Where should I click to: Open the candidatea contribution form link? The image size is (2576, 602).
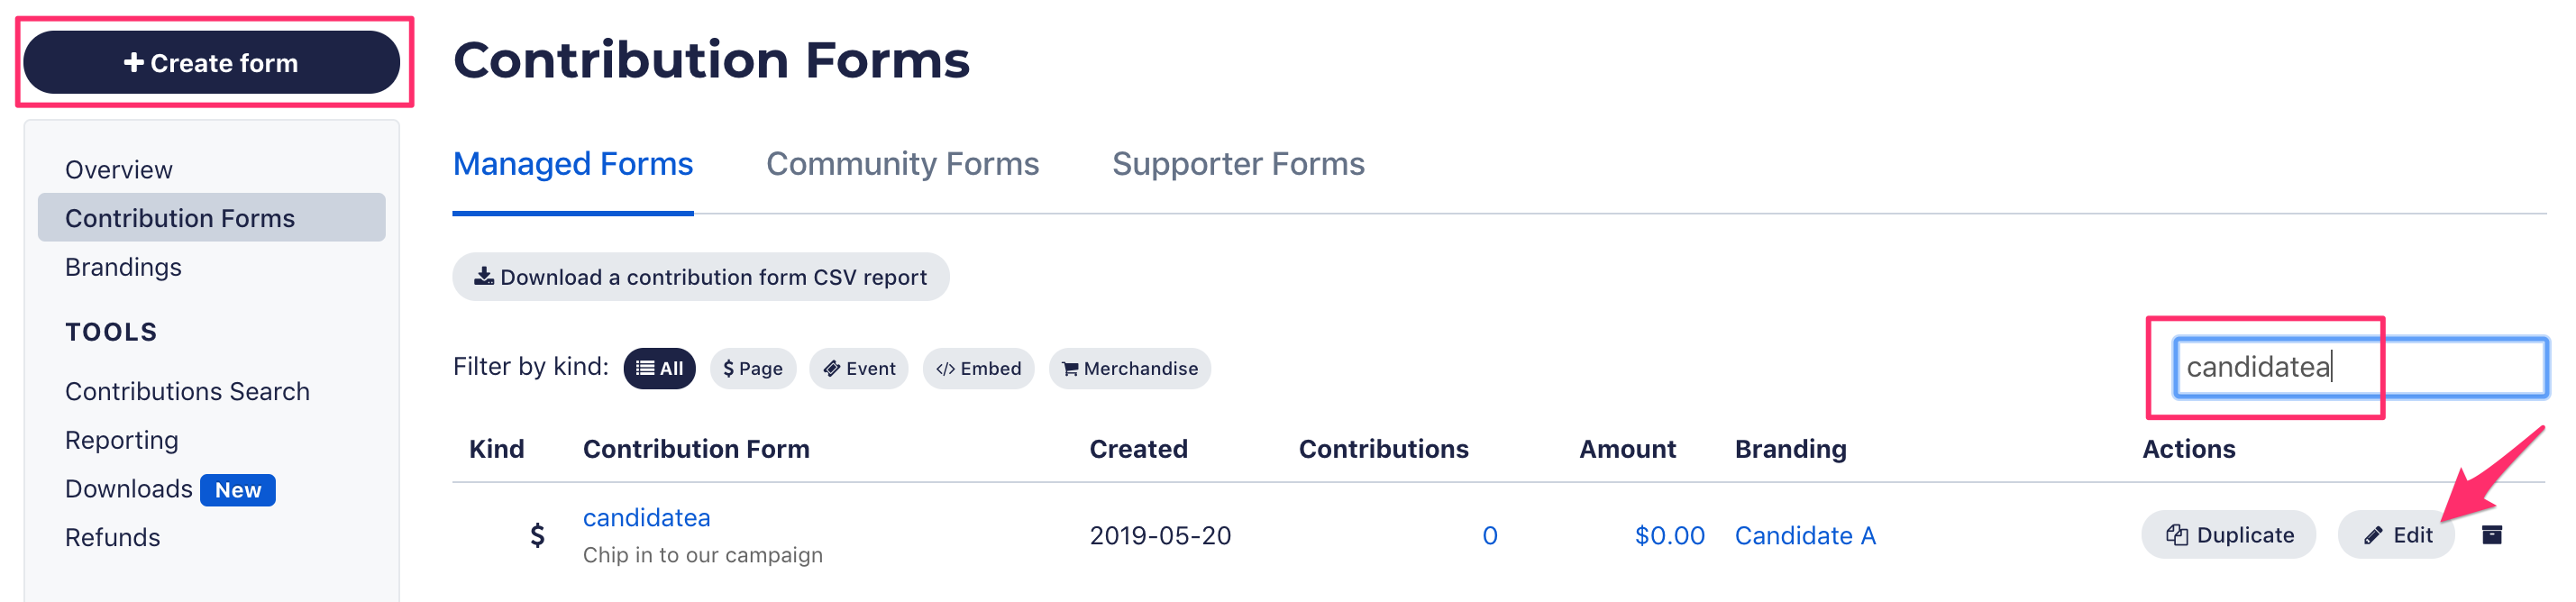point(646,518)
